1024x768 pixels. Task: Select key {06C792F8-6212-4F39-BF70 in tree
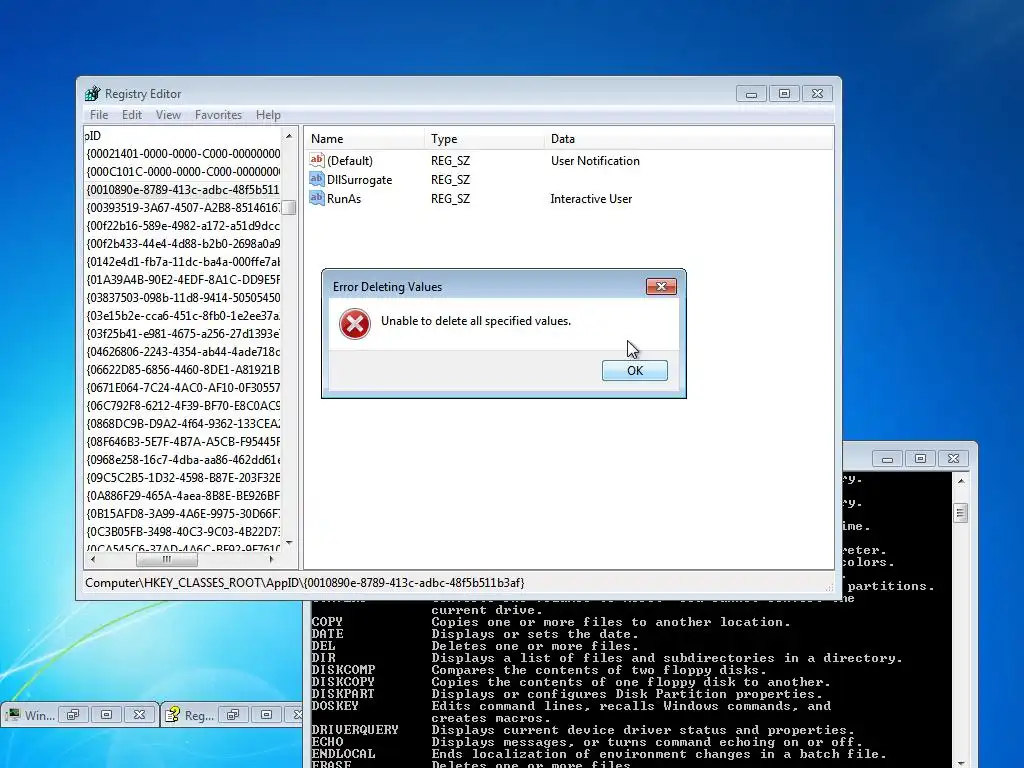[183, 406]
